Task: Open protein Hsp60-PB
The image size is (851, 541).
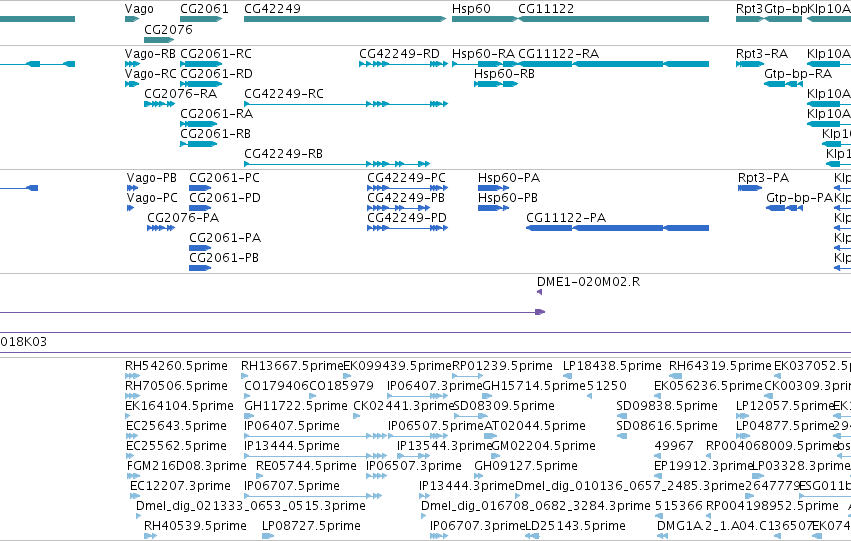Action: tap(508, 198)
